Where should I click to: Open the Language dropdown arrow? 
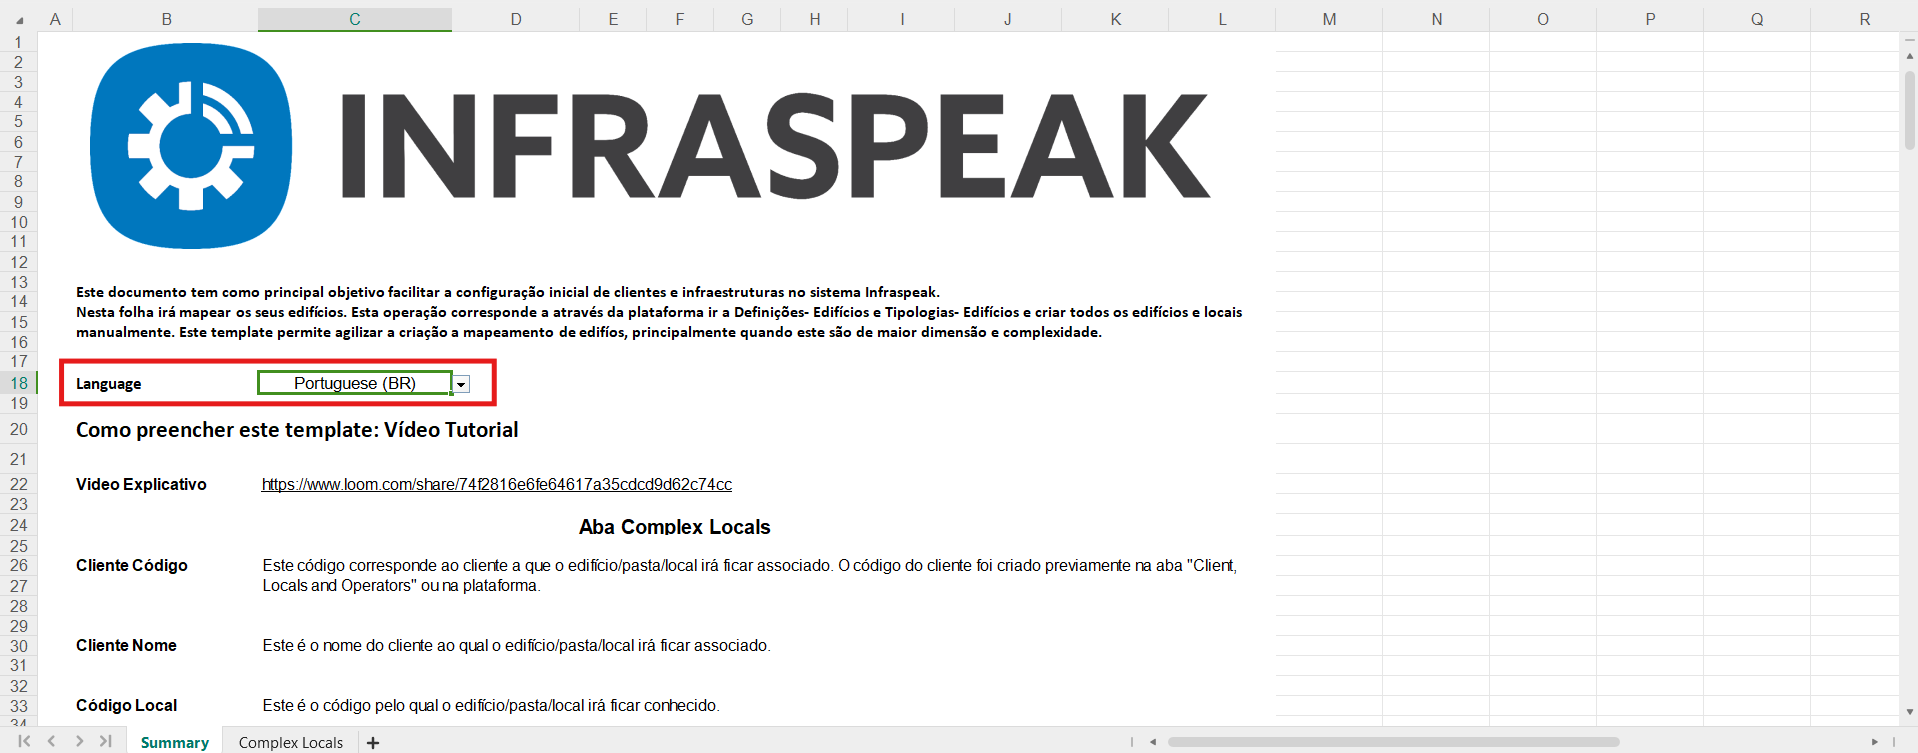point(462,385)
